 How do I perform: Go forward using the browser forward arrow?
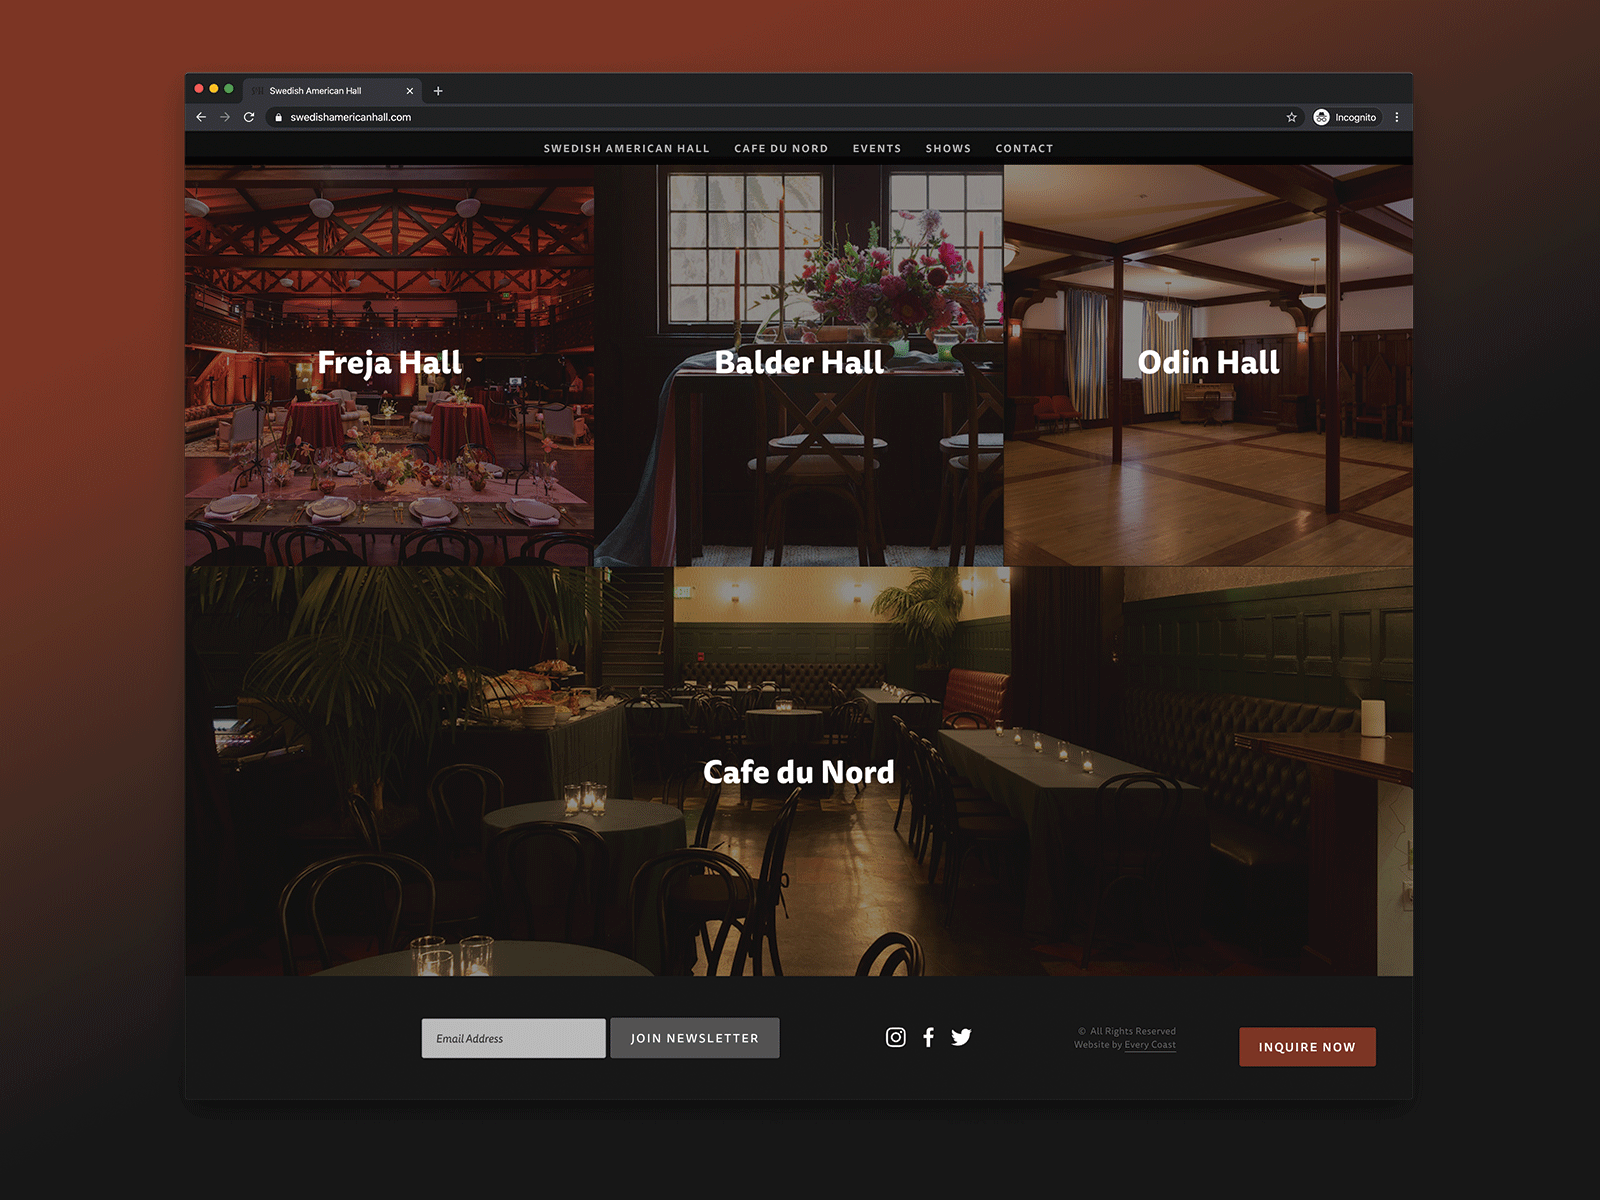[x=225, y=117]
